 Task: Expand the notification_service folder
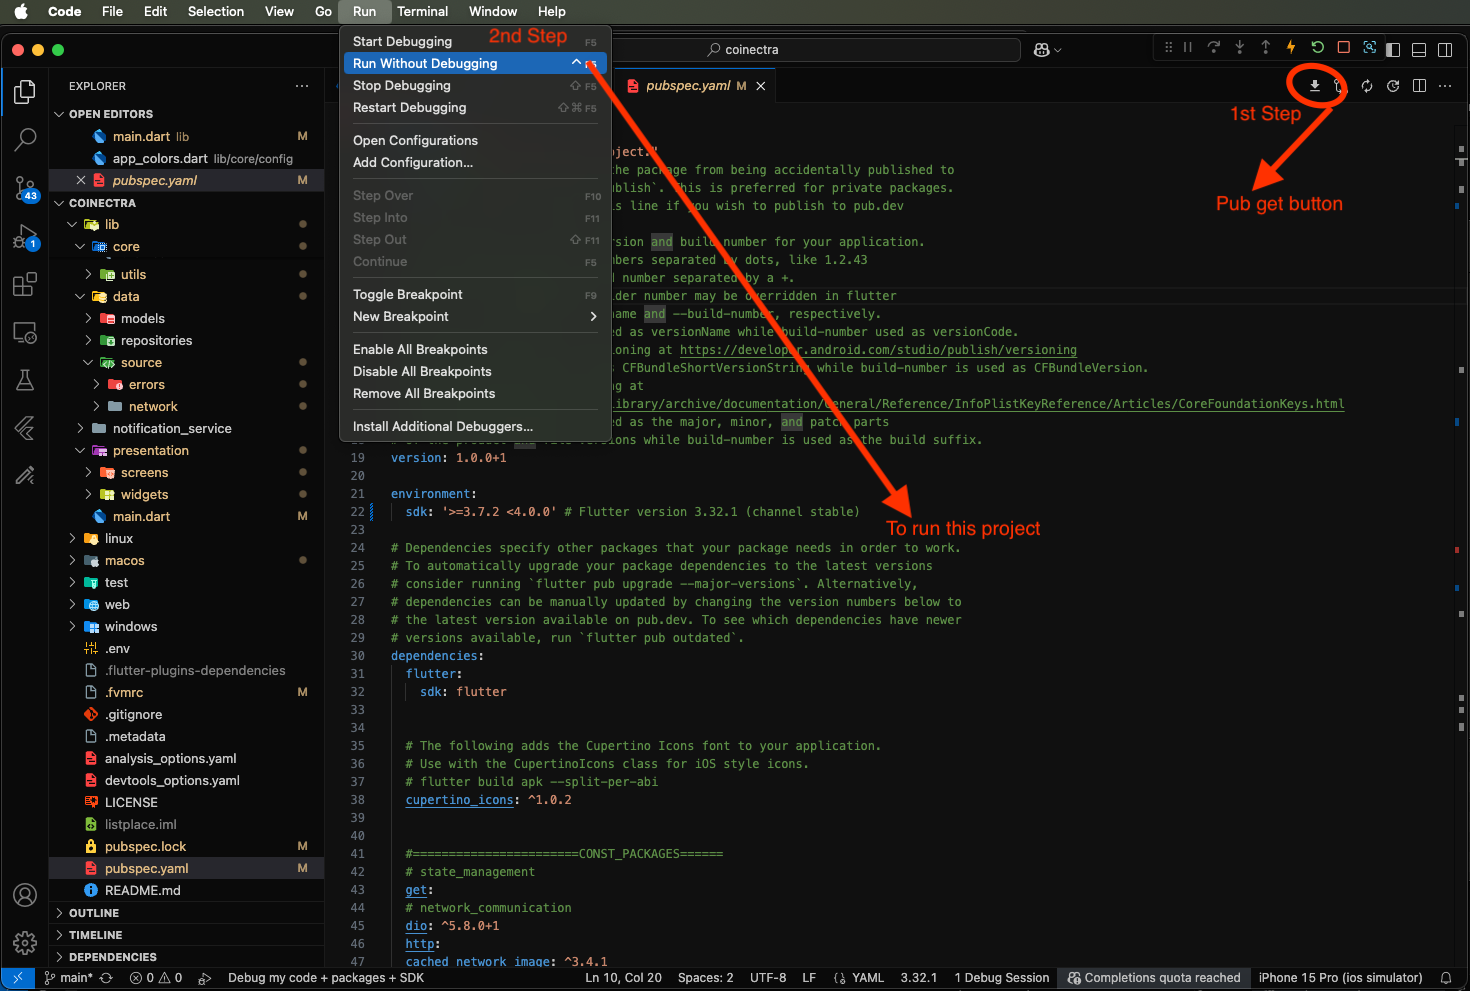coord(80,428)
